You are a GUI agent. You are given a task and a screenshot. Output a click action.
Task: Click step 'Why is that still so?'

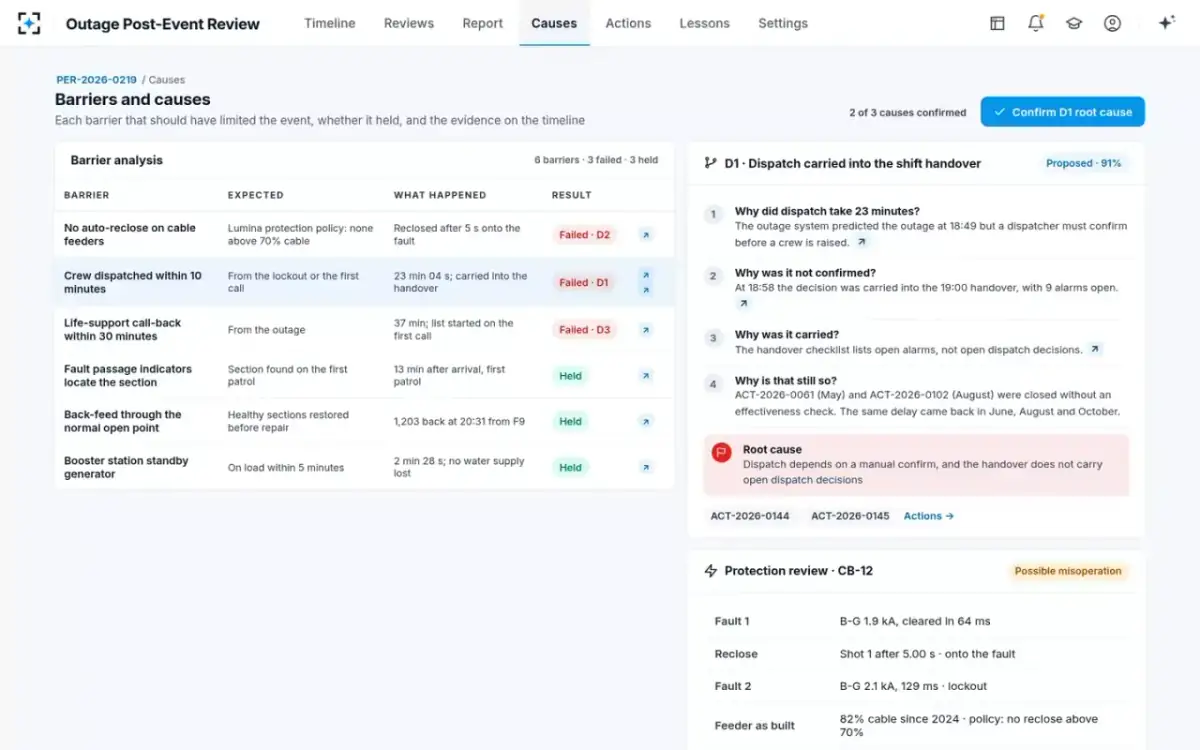786,380
